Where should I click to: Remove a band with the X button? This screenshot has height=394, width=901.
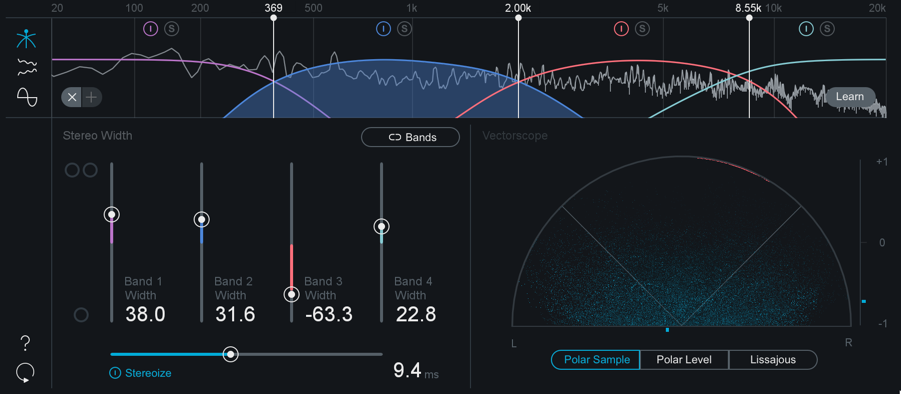pyautogui.click(x=72, y=97)
